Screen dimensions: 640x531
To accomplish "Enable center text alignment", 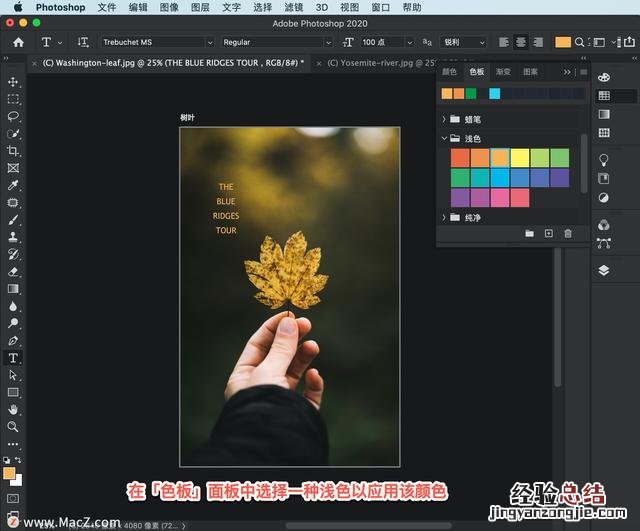I will coord(521,43).
